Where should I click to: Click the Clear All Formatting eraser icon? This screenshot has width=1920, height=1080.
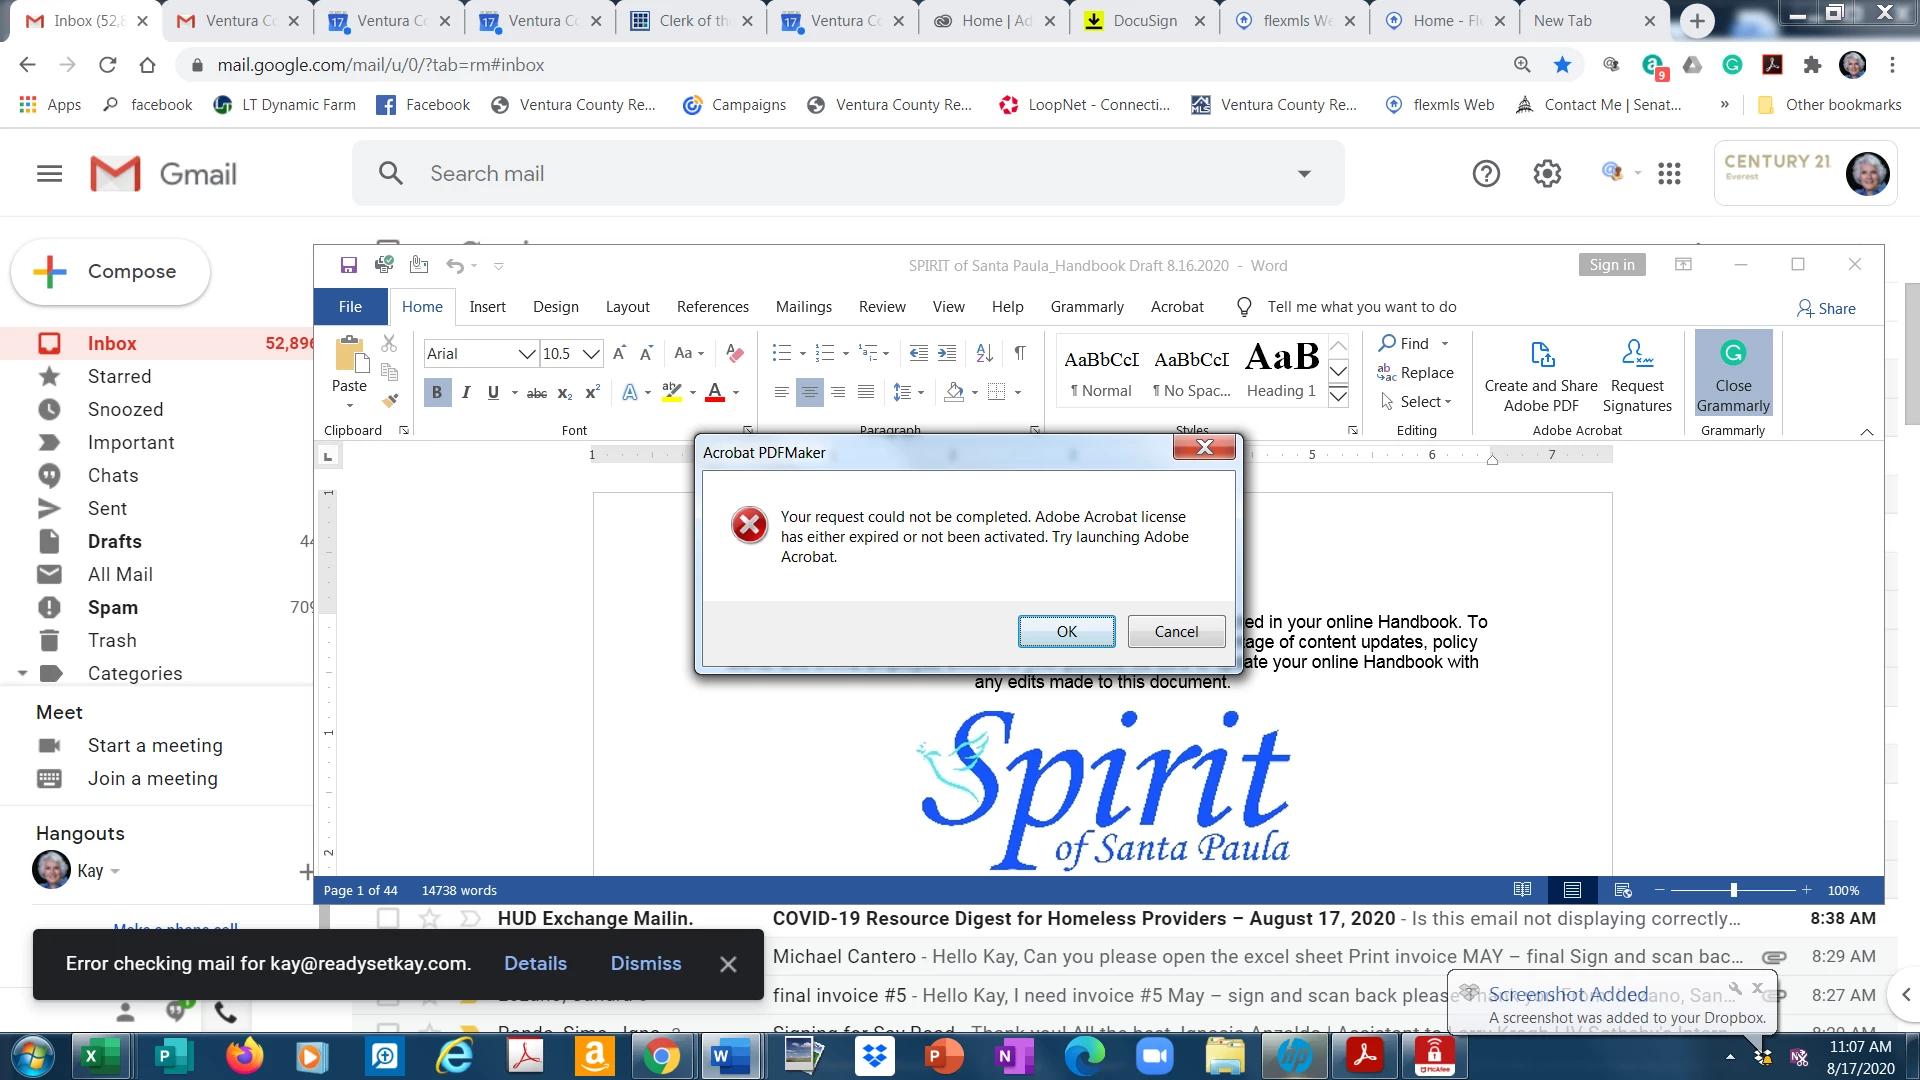point(735,353)
